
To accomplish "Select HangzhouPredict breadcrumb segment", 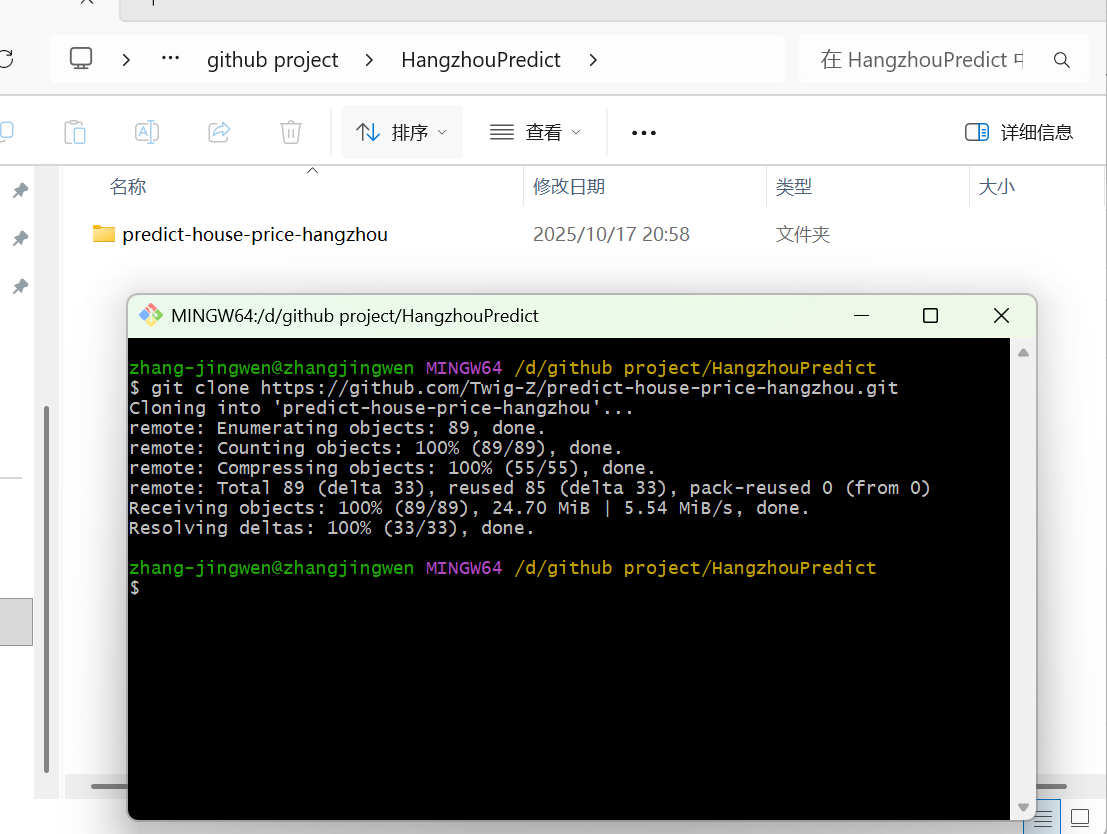I will coord(481,60).
